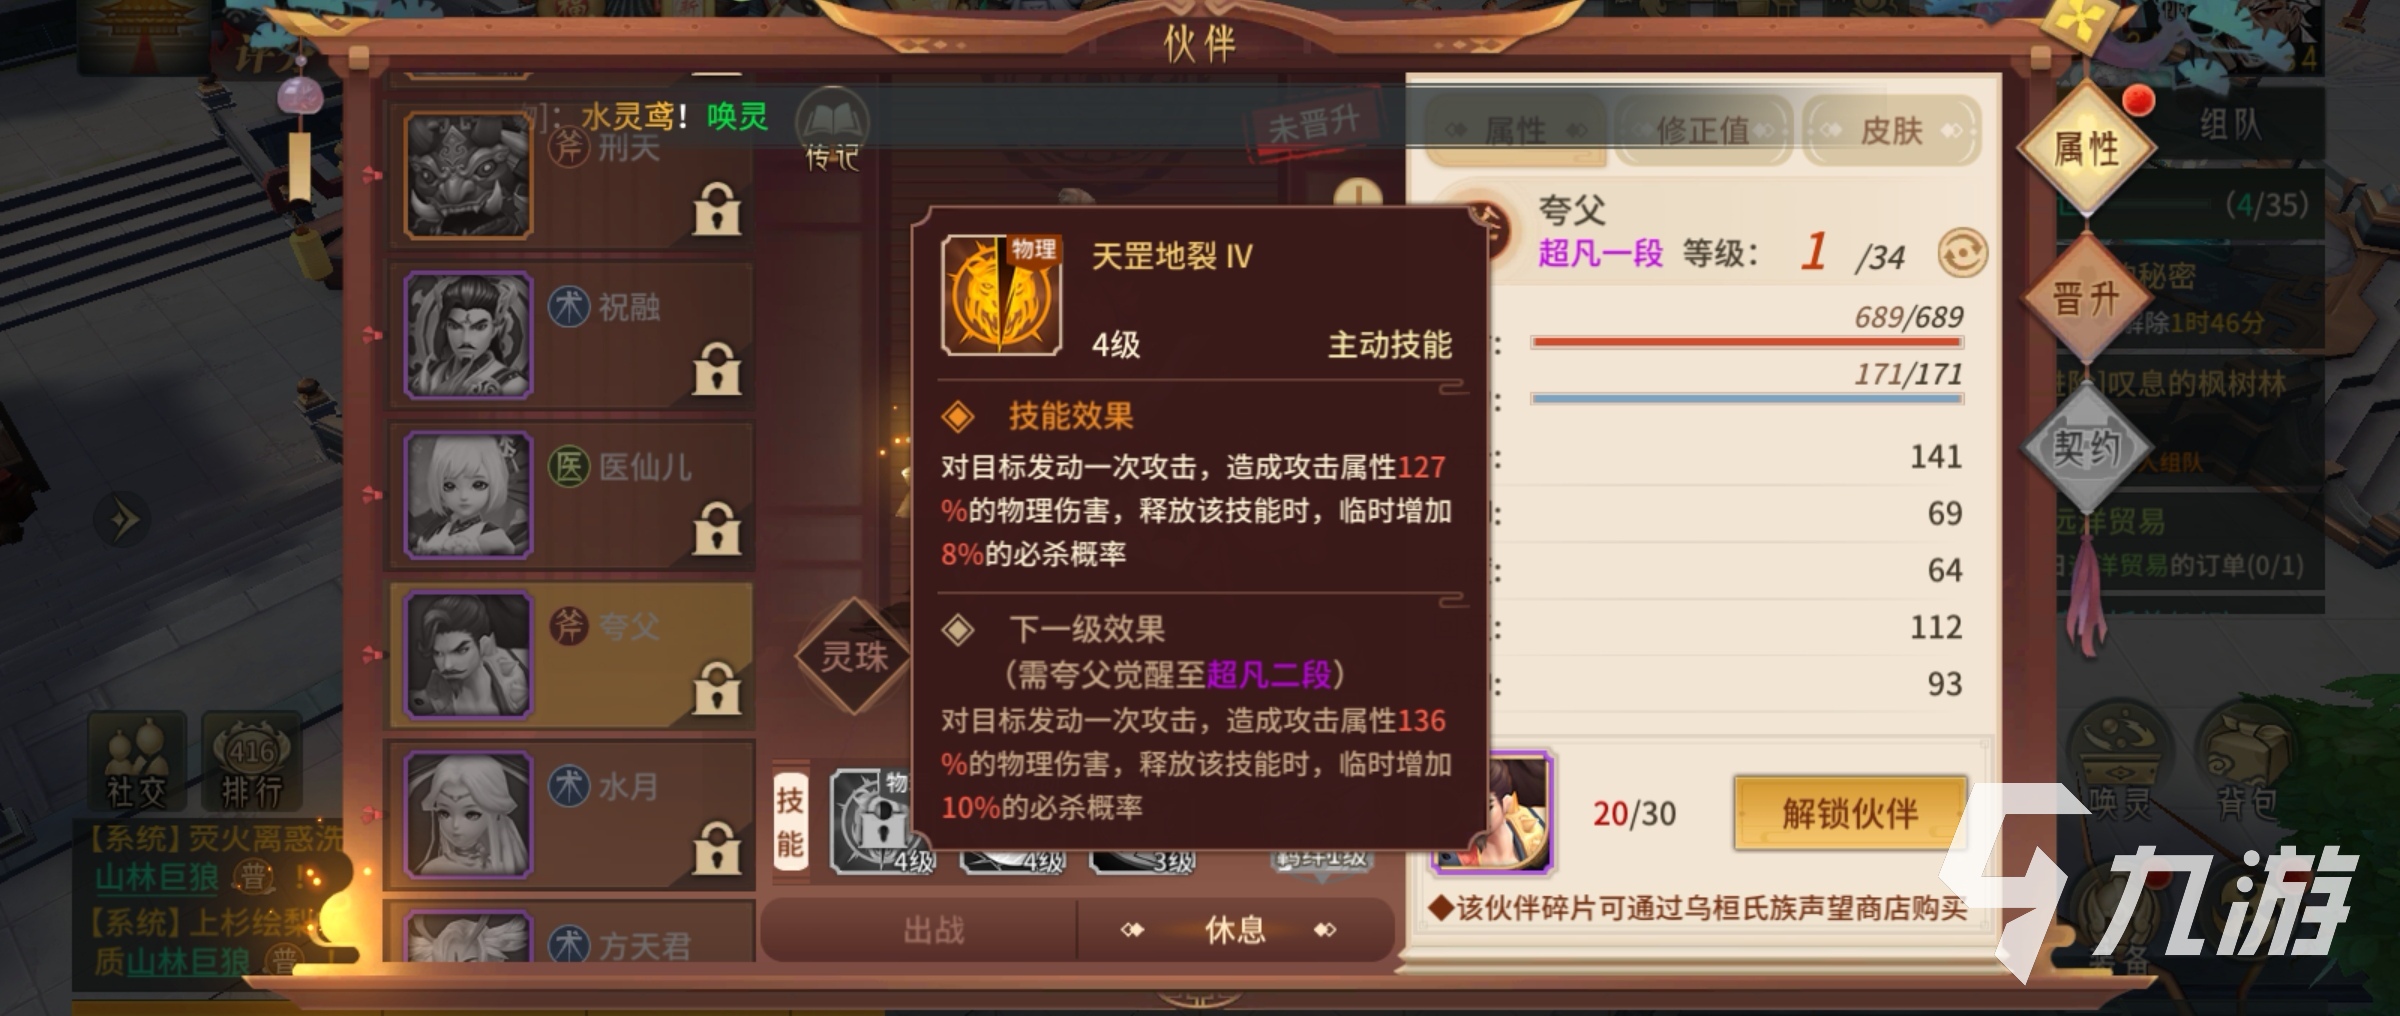The height and width of the screenshot is (1016, 2400).
Task: Switch to the 出战 battle state
Action: [x=933, y=930]
